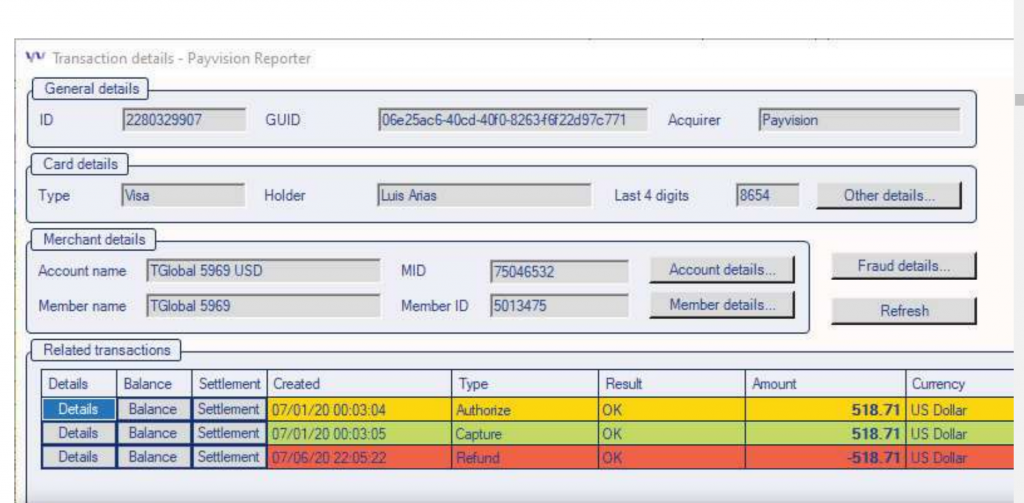The height and width of the screenshot is (503, 1024).
Task: Open Details for the Authorize transaction
Action: point(78,409)
